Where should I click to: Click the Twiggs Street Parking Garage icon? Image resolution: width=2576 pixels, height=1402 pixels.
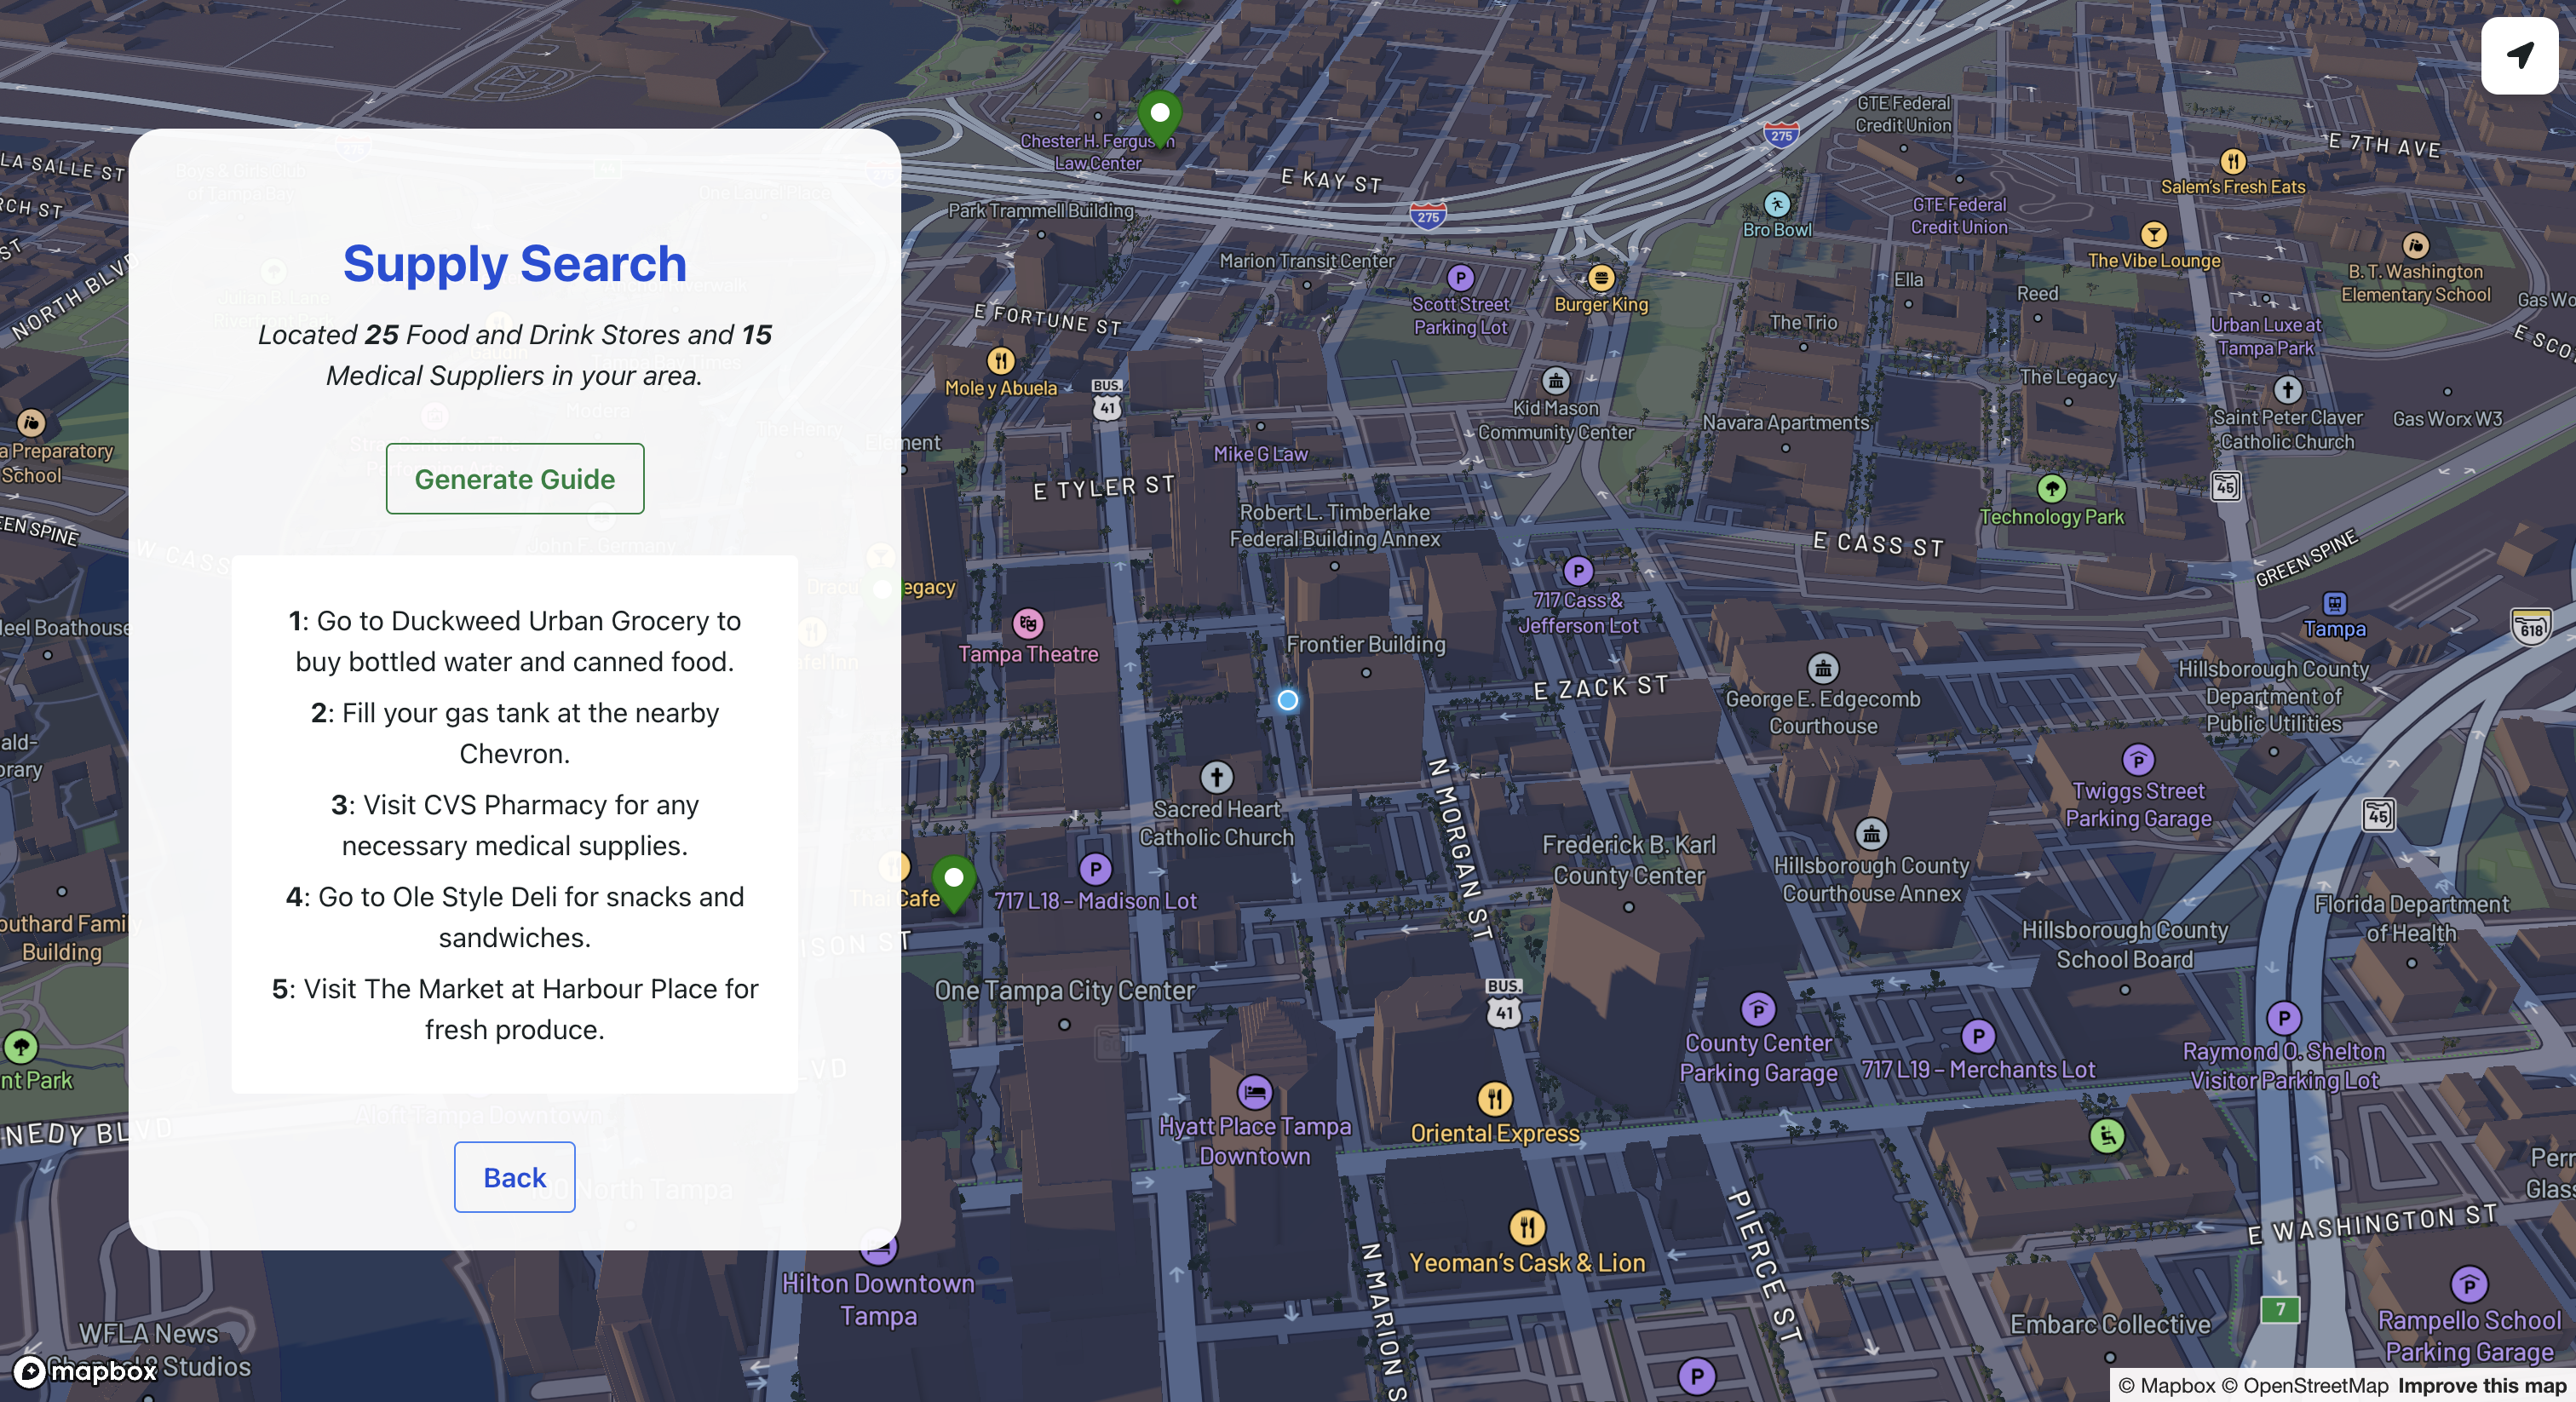click(2138, 761)
